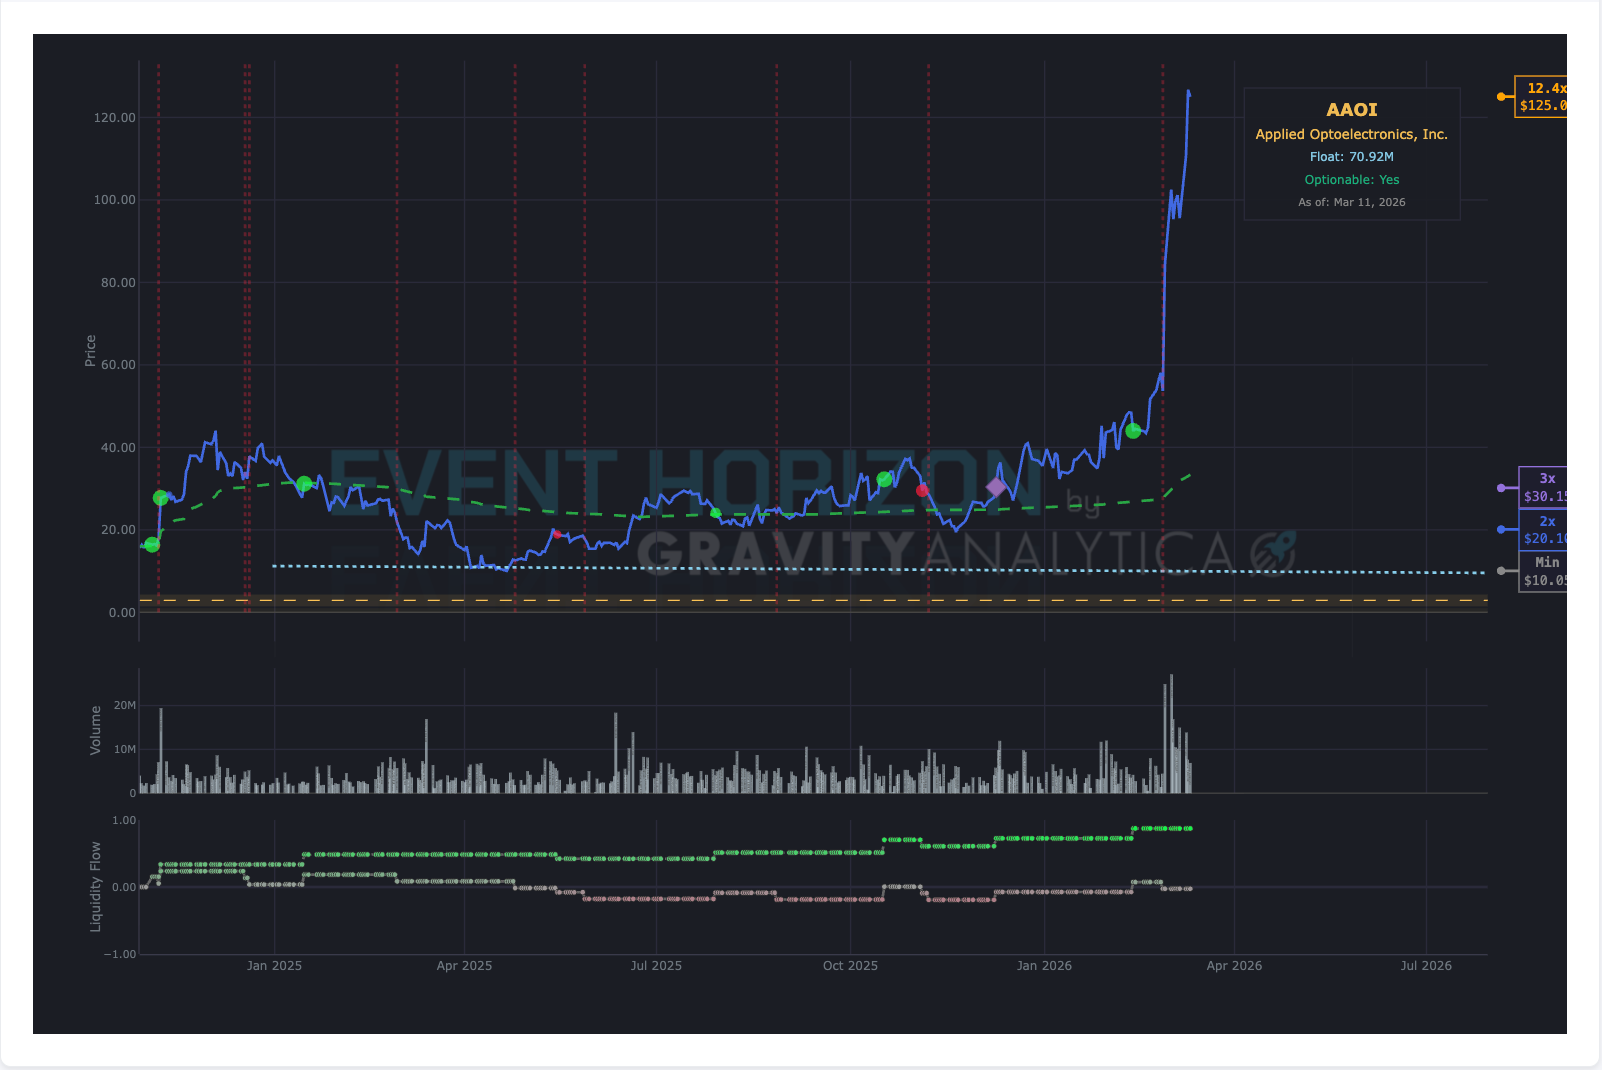Click the Jan 2025 x-axis label

coord(274,966)
